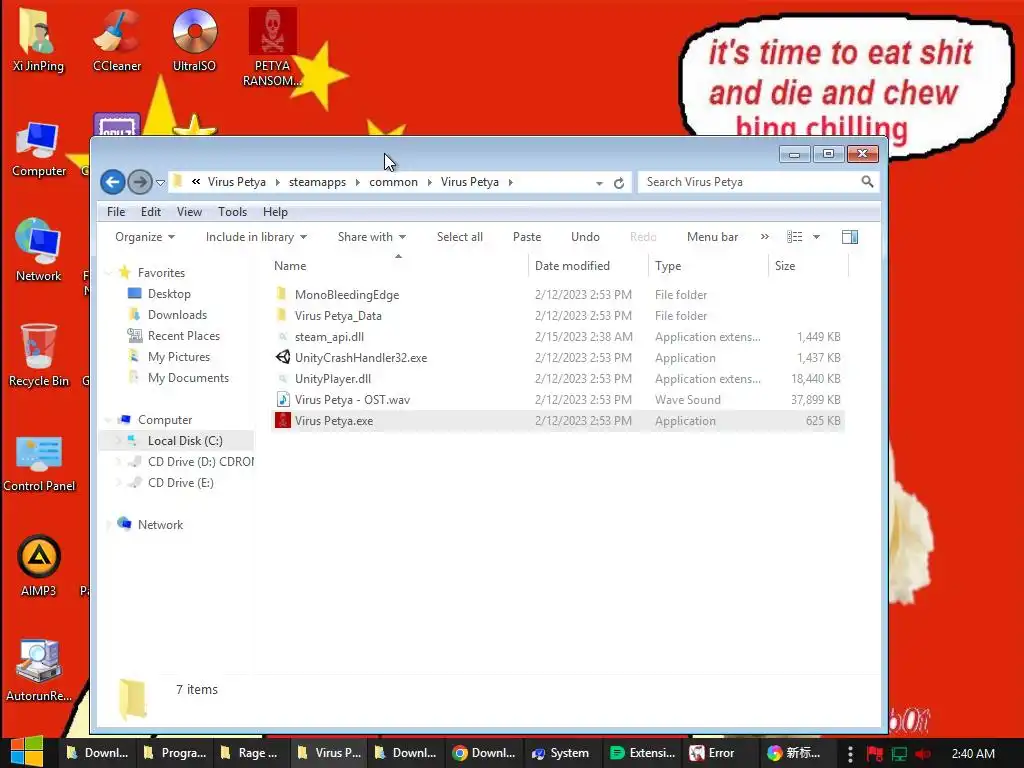Open the view options dropdown arrow
1024x768 pixels.
816,237
